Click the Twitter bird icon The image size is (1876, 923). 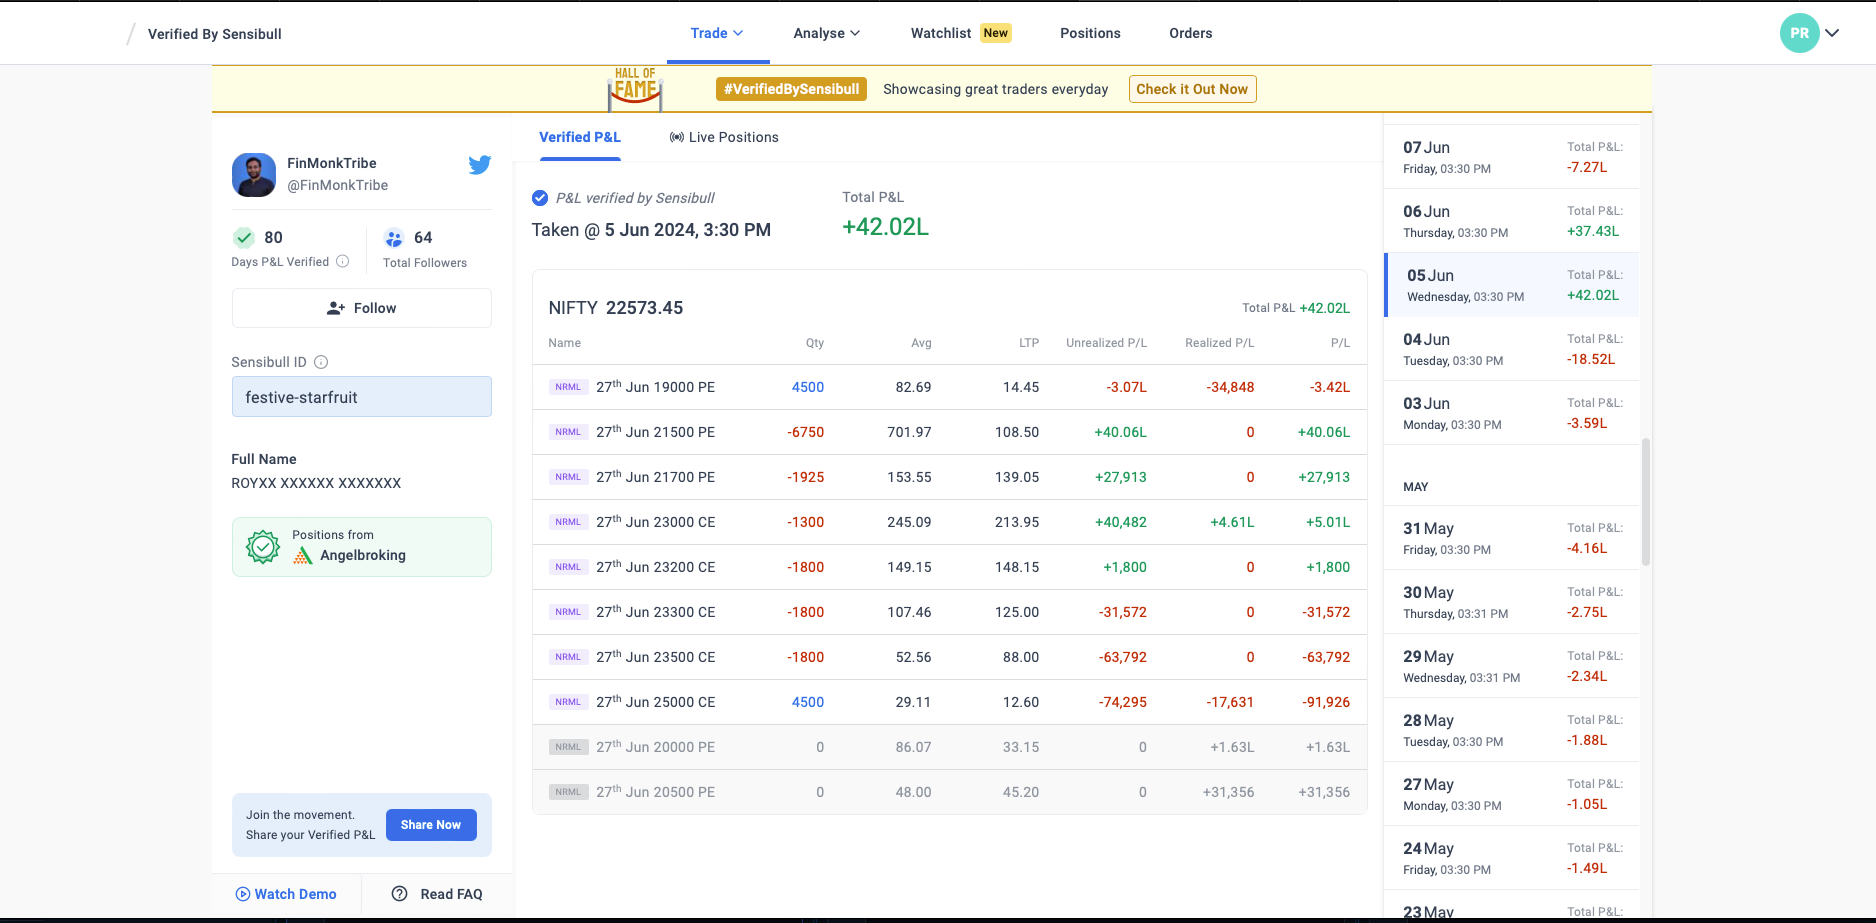click(x=479, y=165)
